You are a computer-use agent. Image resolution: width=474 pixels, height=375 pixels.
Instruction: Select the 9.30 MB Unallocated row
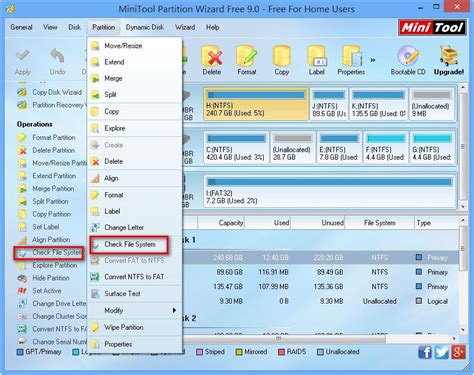pyautogui.click(x=321, y=301)
